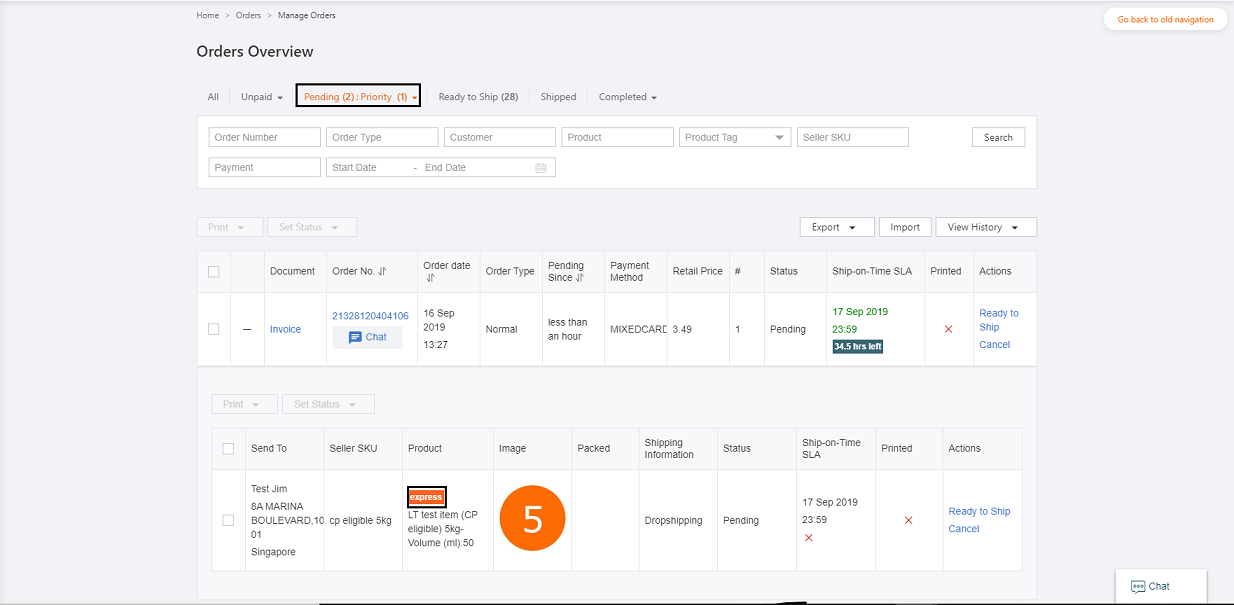Click the calendar icon in date range field
Screen dimensions: 1234x605
[x=541, y=168]
